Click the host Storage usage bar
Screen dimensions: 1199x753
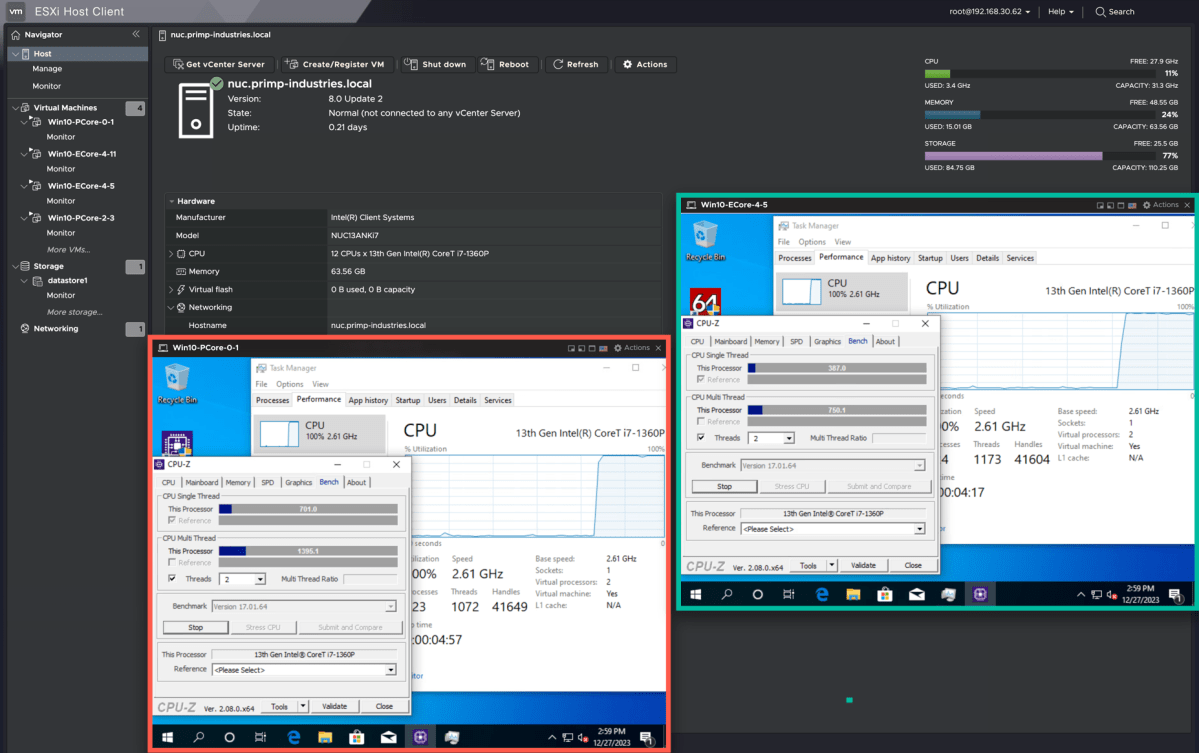pos(1040,156)
